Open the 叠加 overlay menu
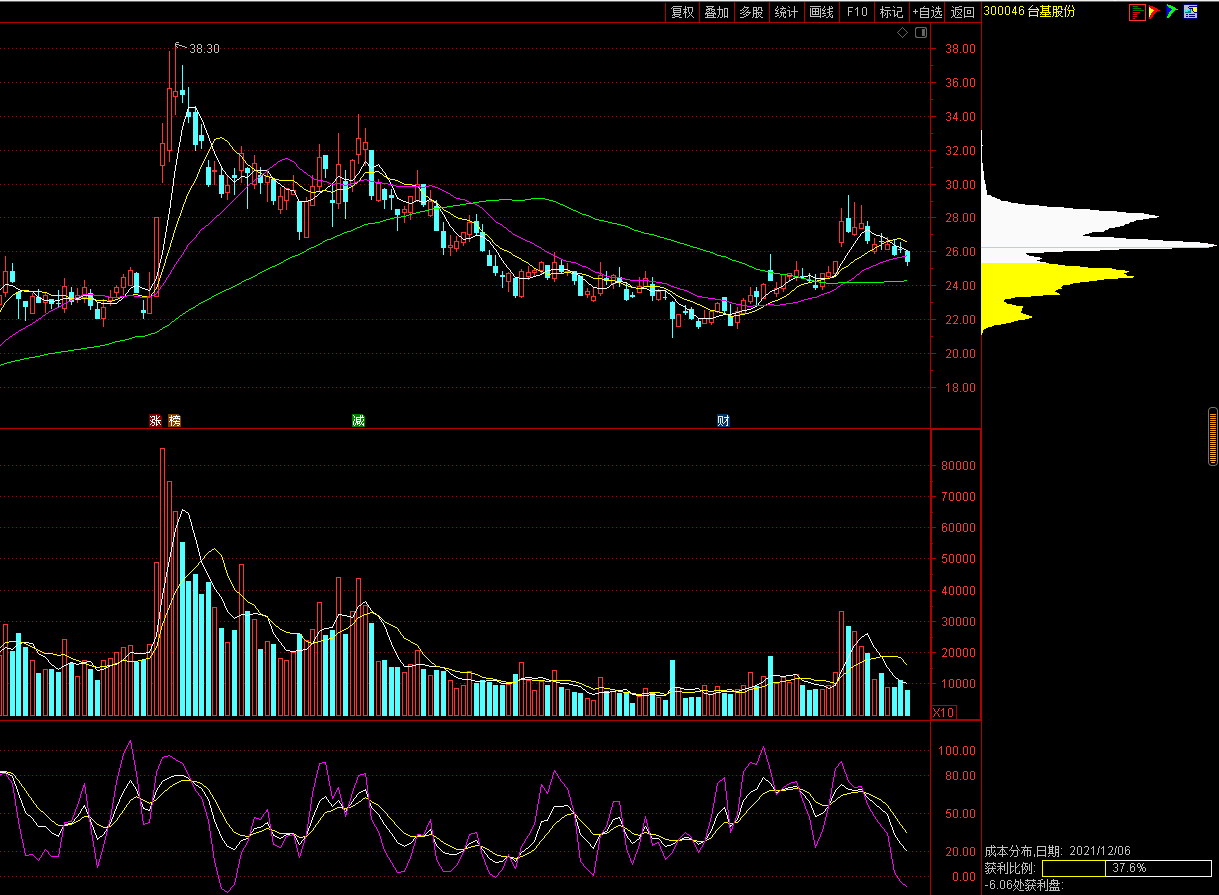1219x895 pixels. click(x=716, y=12)
